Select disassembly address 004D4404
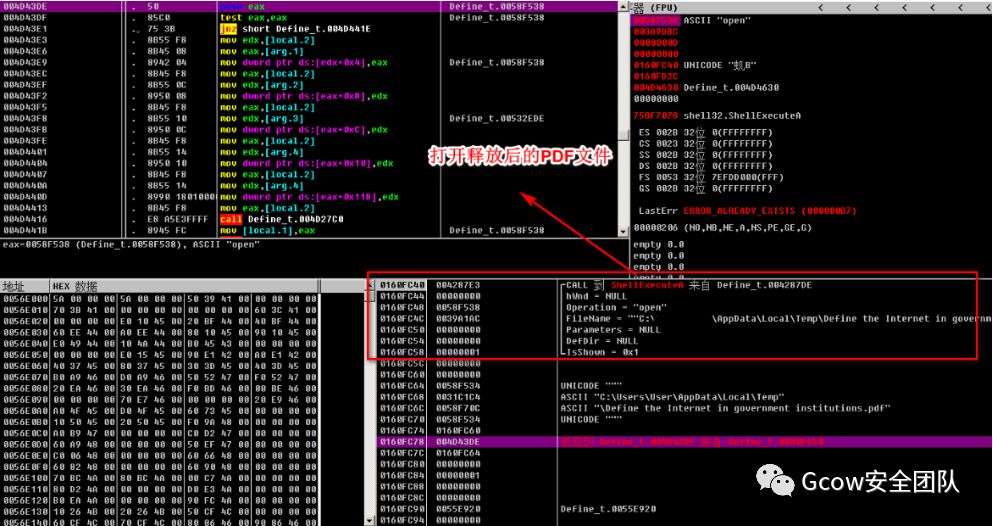Viewport: 993px width, 526px height. click(26, 163)
